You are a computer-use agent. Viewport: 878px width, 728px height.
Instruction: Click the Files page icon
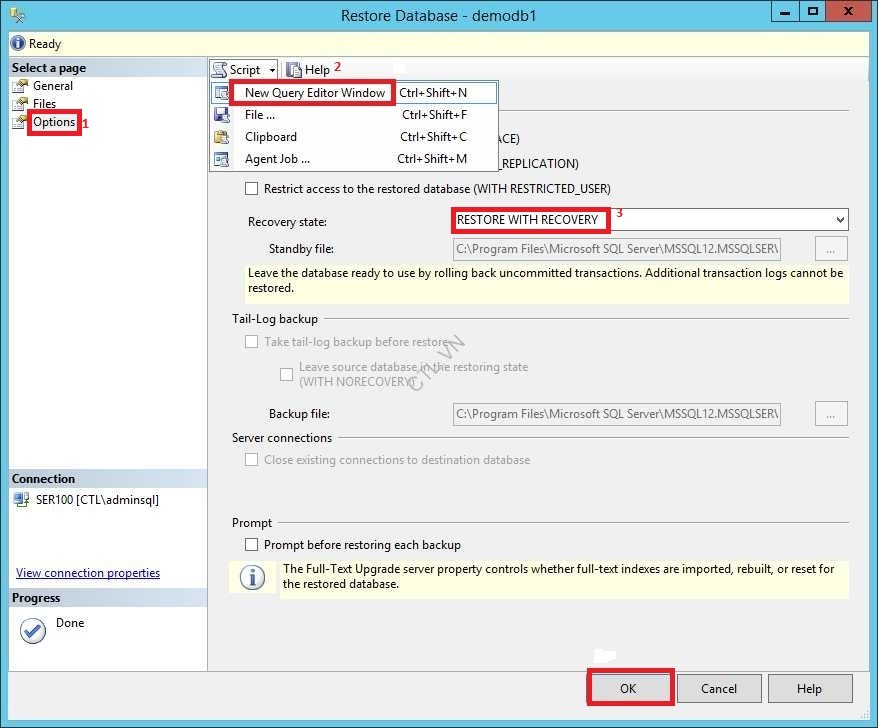(x=20, y=104)
